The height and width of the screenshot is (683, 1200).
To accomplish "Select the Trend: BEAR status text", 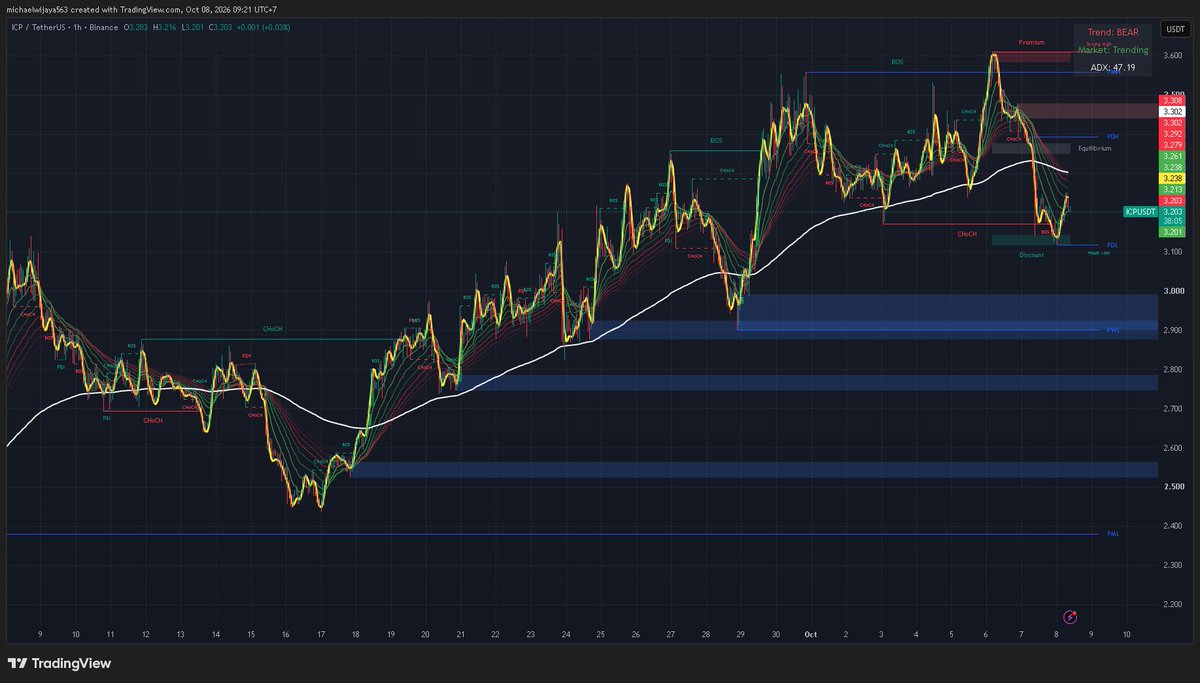I will point(1112,32).
